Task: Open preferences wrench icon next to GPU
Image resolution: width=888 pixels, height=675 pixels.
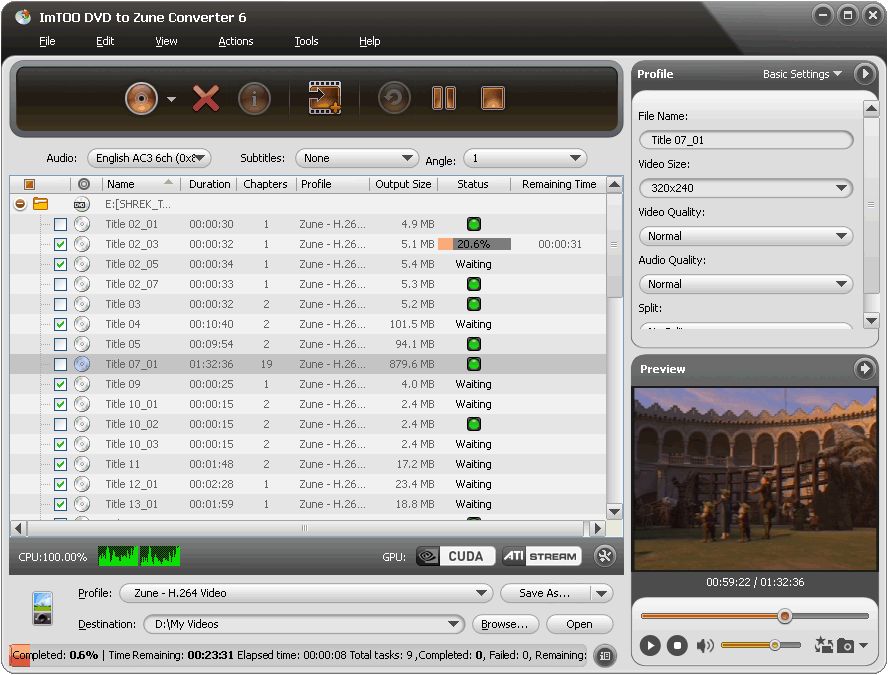Action: click(604, 556)
